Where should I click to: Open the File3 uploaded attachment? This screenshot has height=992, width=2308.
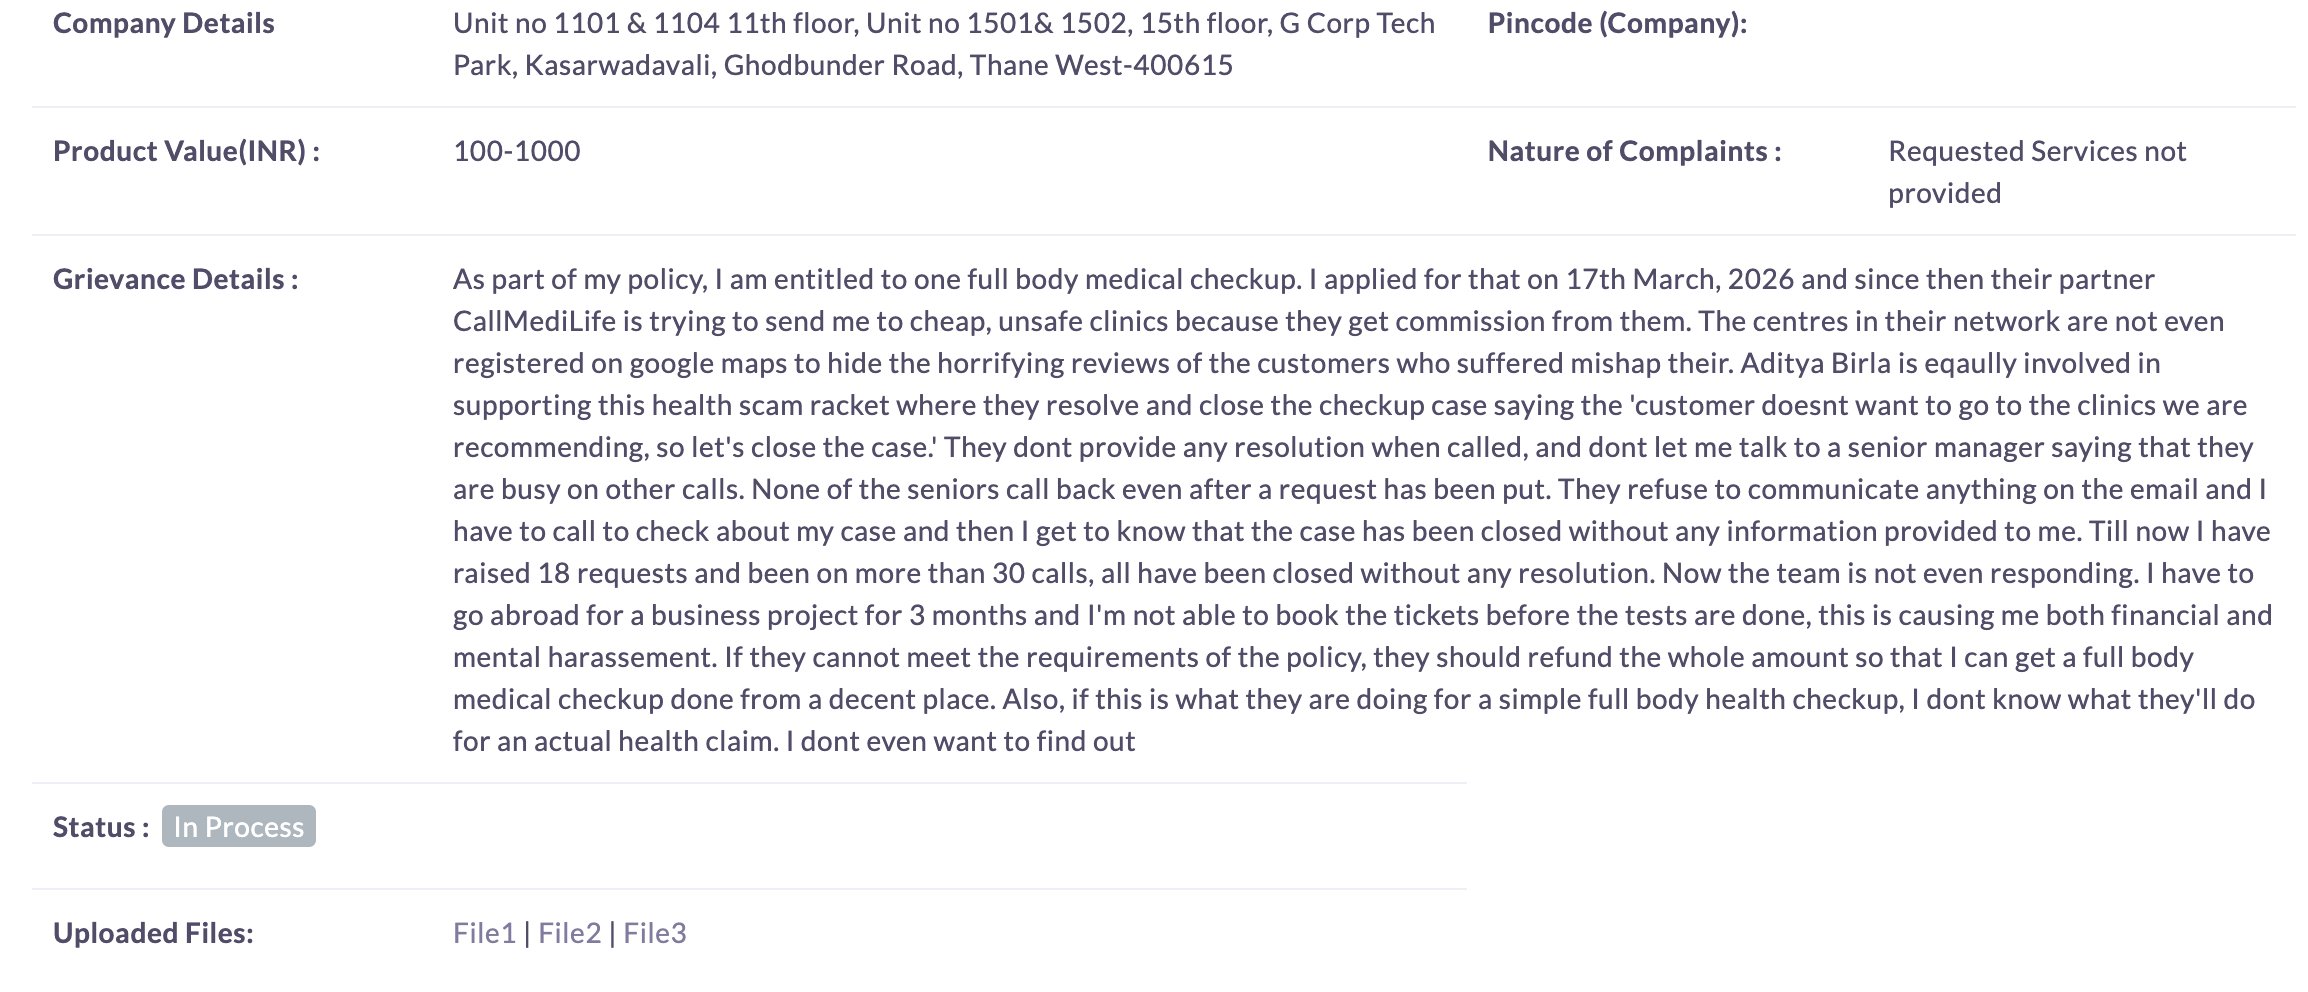654,933
